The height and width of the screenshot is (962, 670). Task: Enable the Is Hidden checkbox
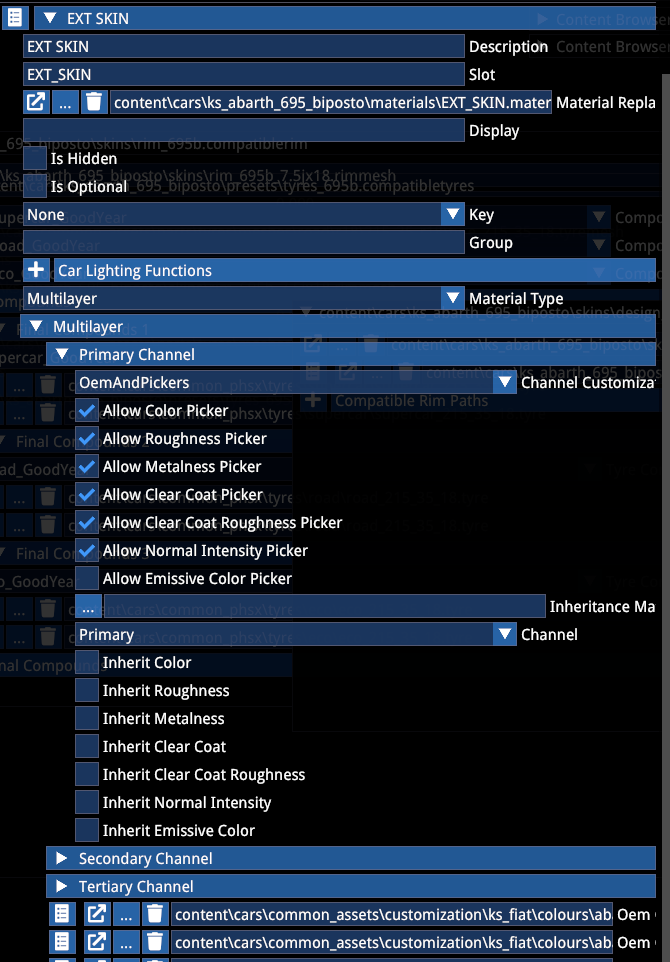[35, 159]
